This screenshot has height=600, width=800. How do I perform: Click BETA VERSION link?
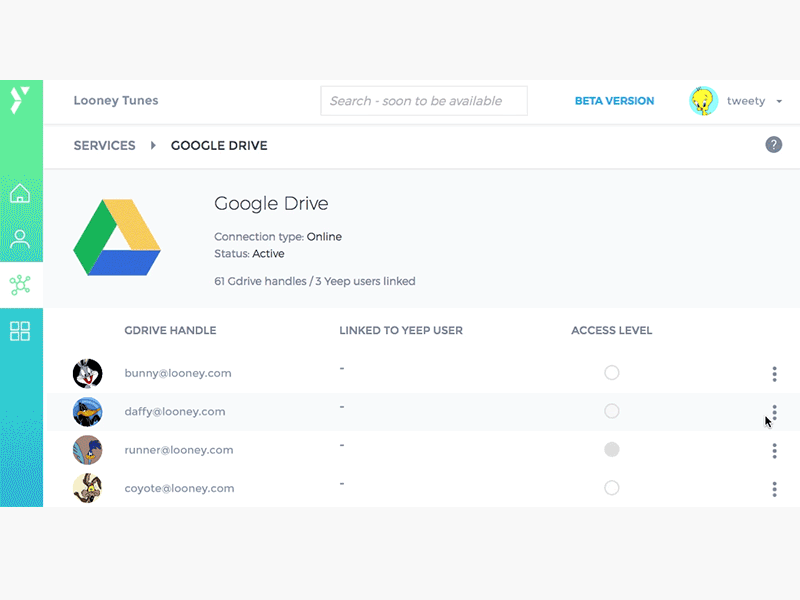click(x=614, y=101)
